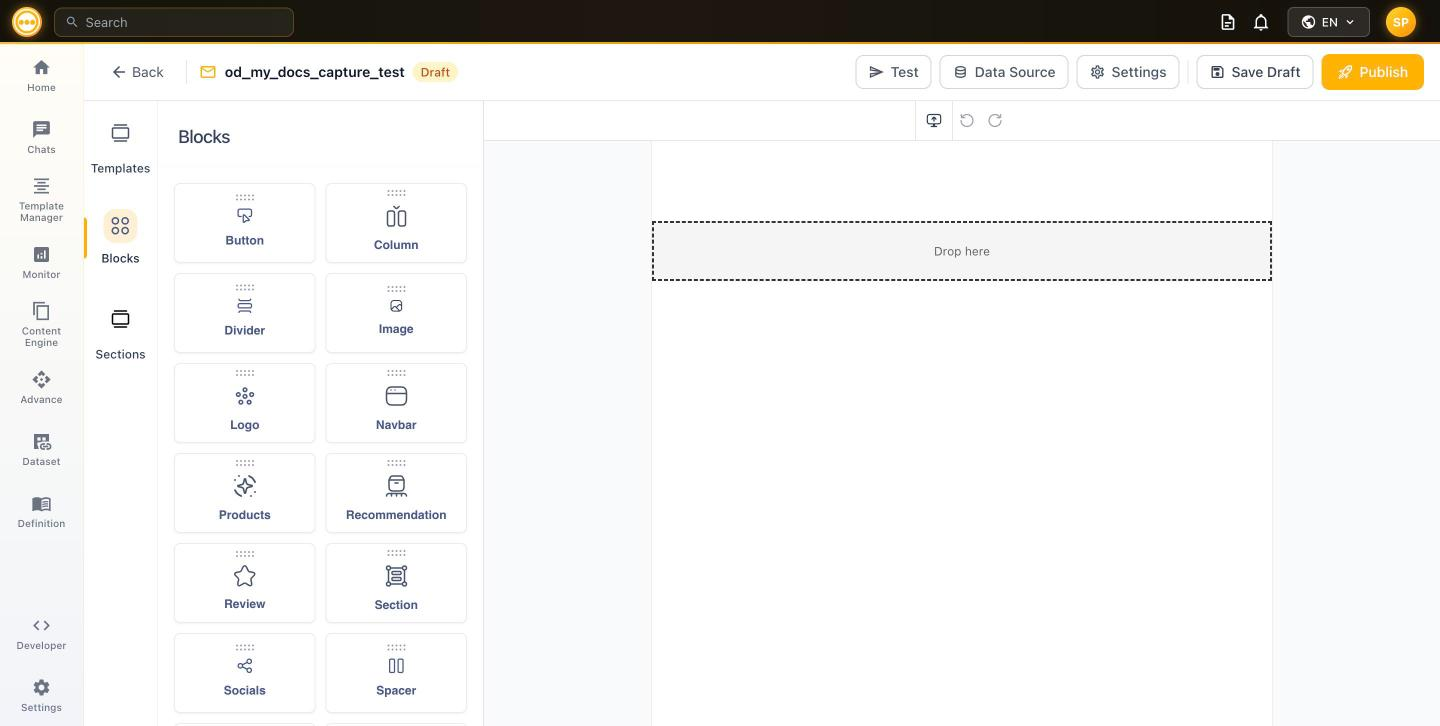1440x726 pixels.
Task: Select the Products block
Action: coord(244,493)
